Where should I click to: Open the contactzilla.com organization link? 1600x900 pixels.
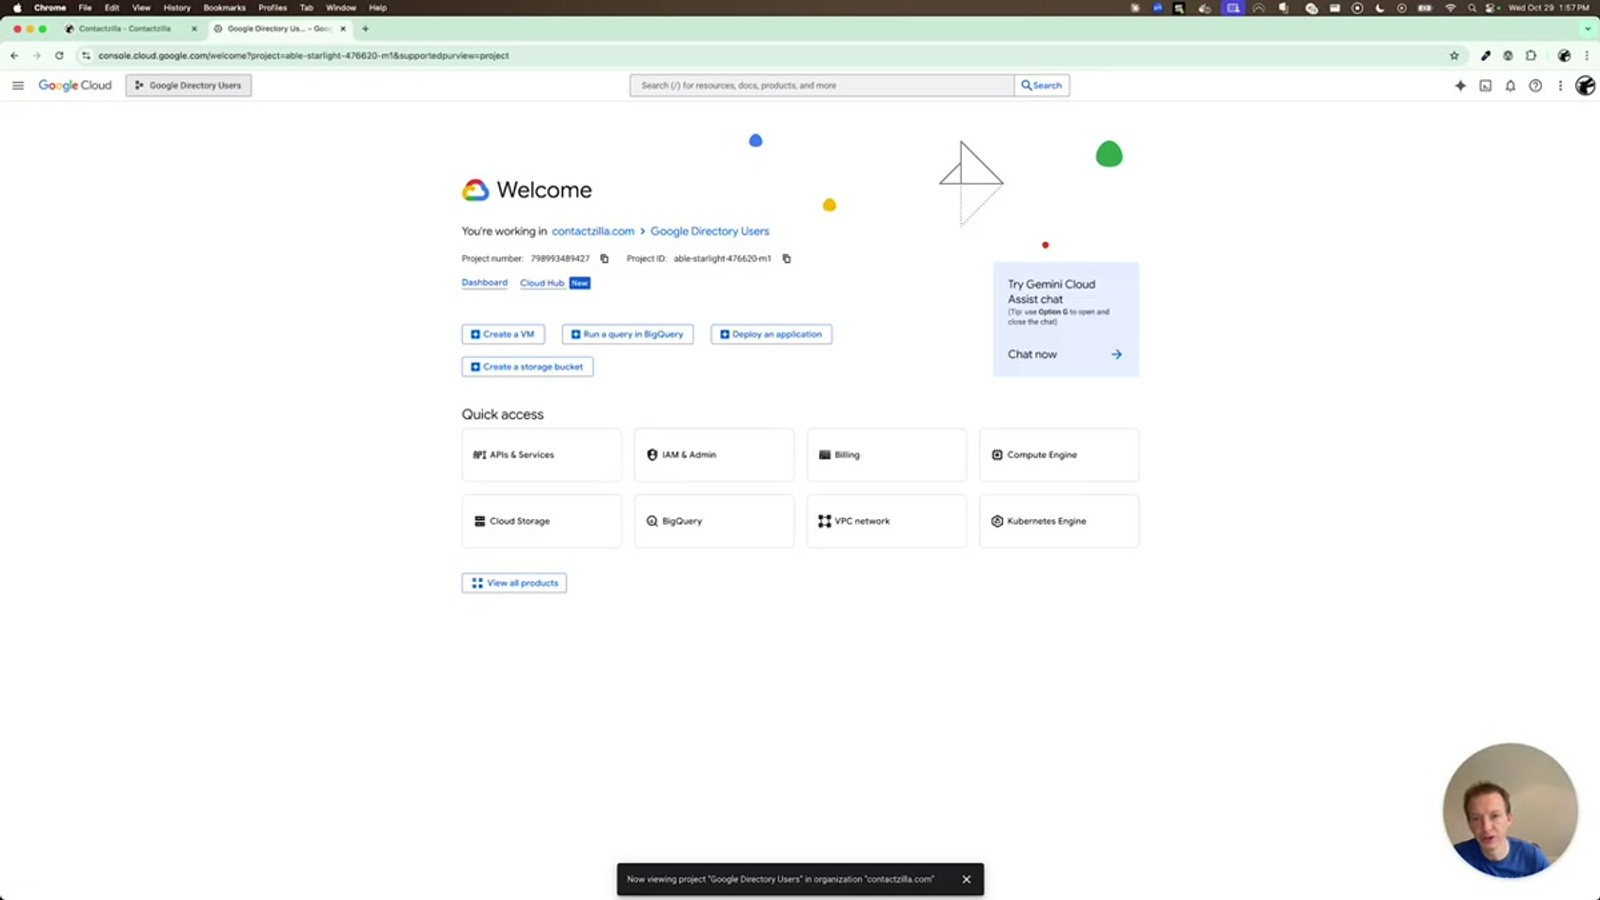coord(593,231)
